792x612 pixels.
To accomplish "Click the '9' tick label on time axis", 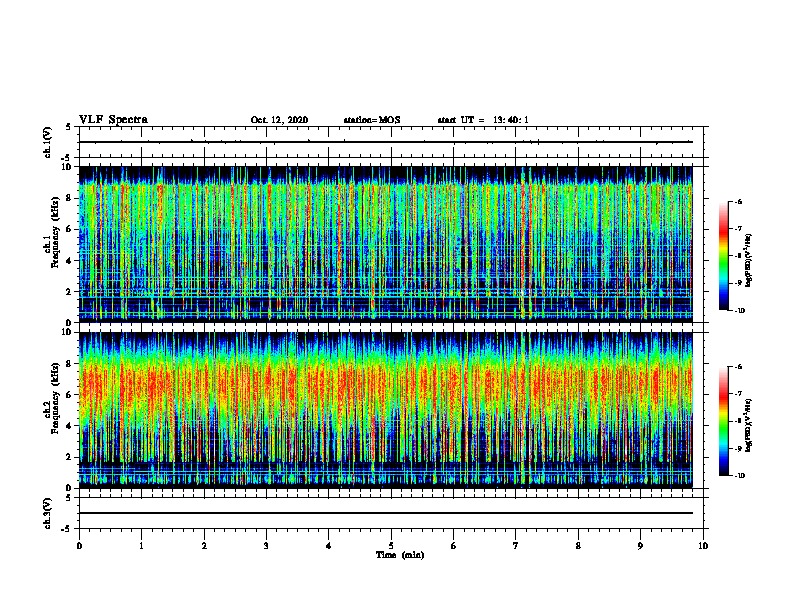I will tap(640, 546).
